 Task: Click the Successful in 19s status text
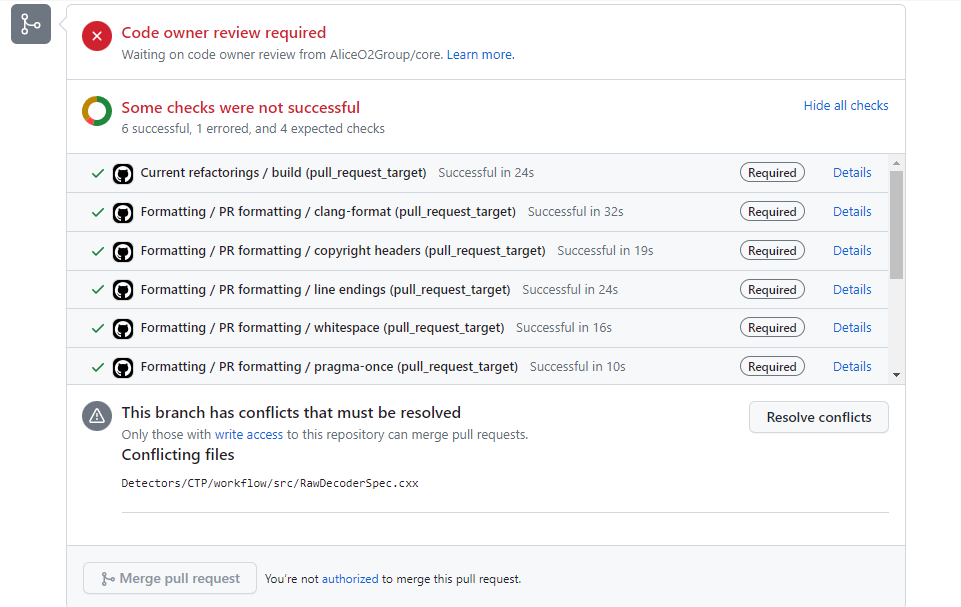coord(605,251)
